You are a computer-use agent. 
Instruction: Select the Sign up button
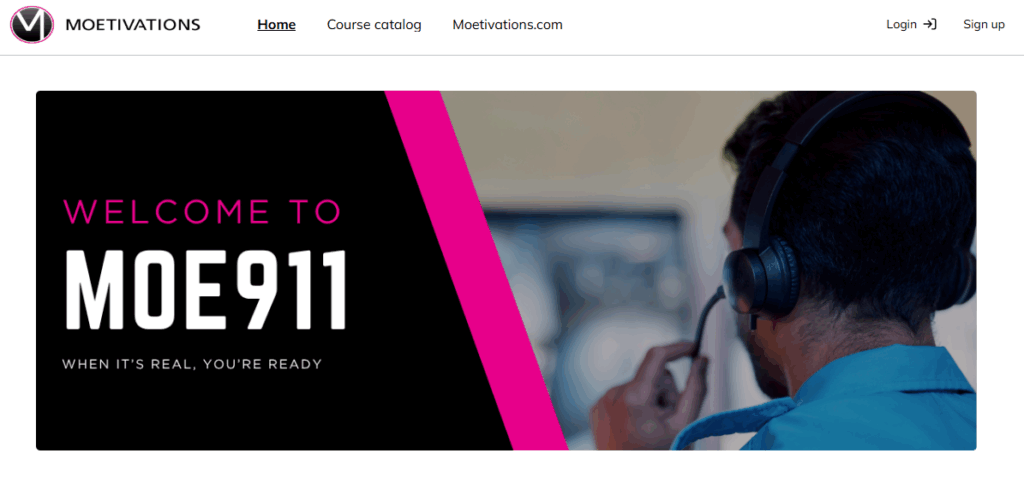(x=984, y=25)
